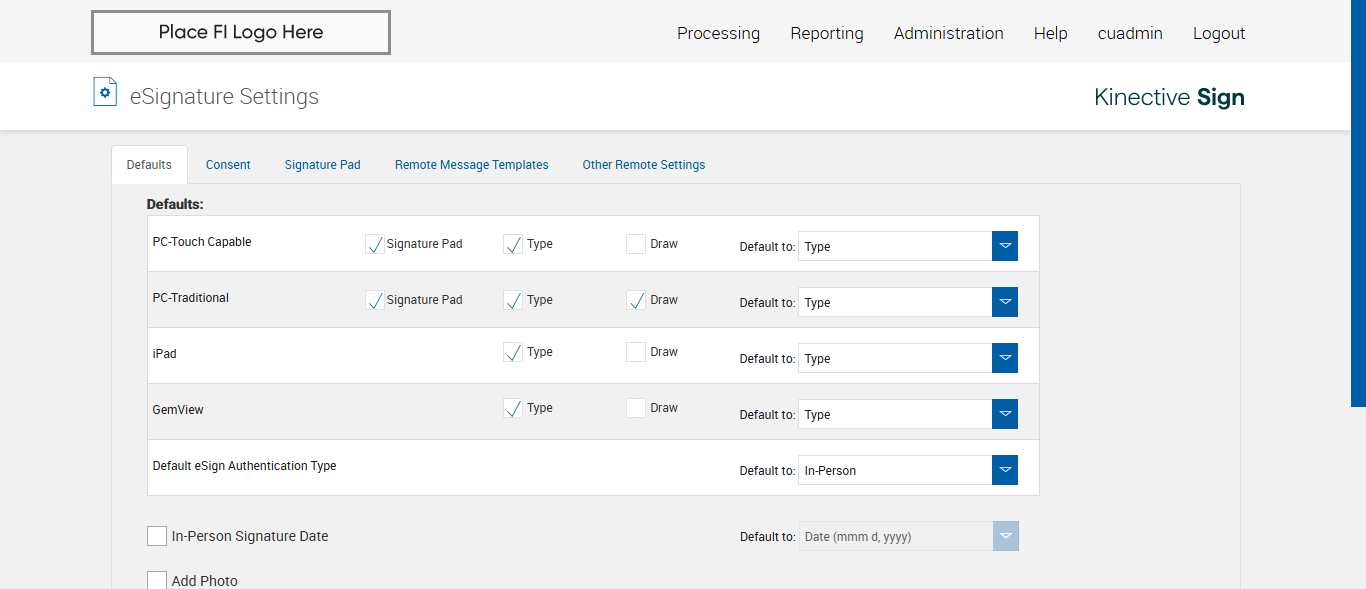Toggle the iPad Type checkbox
Image resolution: width=1366 pixels, height=589 pixels.
[x=513, y=352]
